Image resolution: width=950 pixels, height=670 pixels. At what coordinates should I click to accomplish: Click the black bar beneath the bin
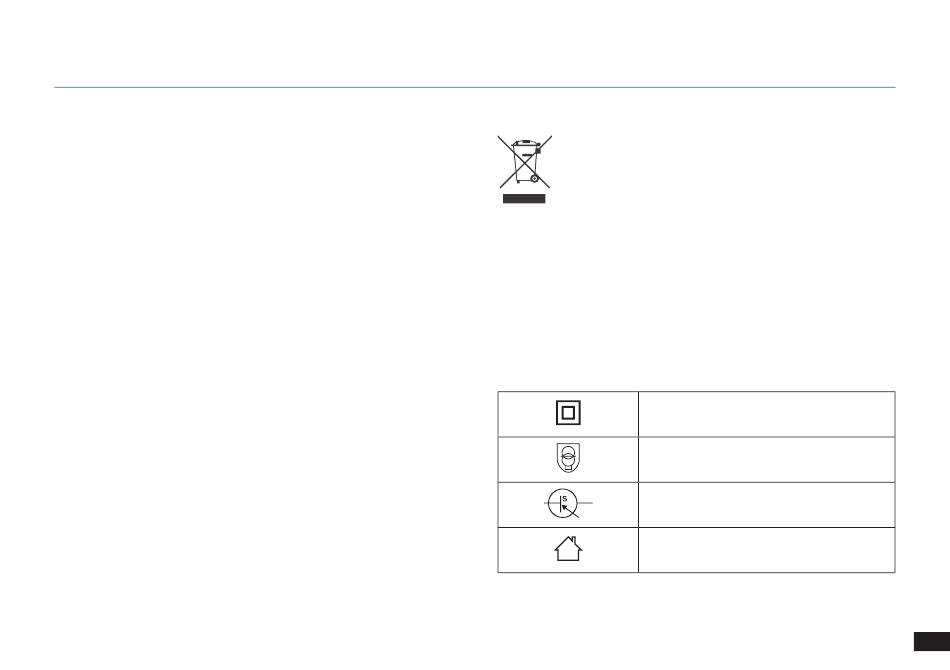524,199
